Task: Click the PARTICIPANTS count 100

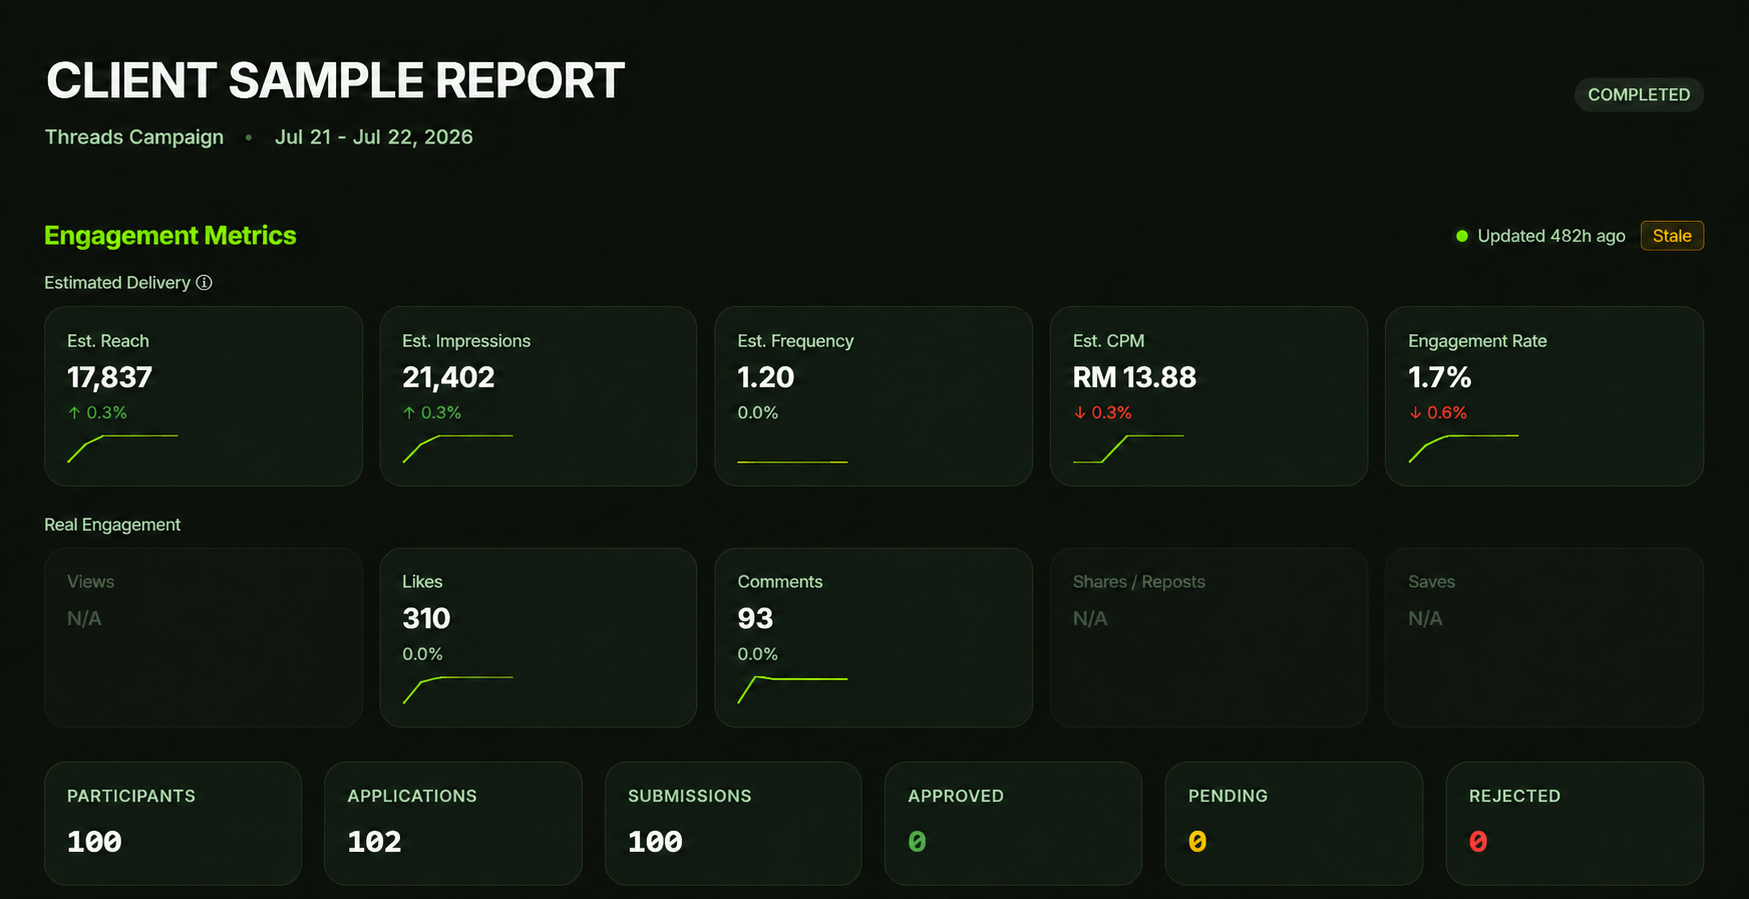Action: click(94, 842)
